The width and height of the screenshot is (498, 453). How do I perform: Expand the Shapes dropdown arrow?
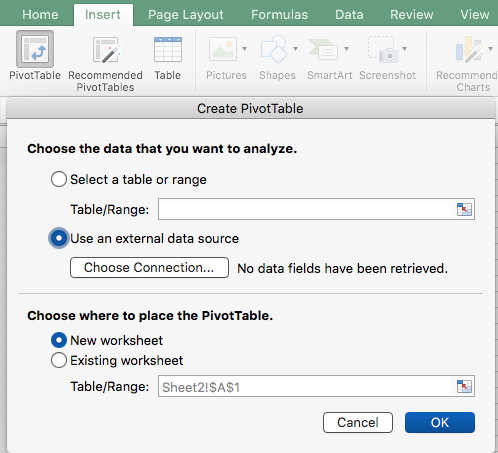click(x=295, y=49)
